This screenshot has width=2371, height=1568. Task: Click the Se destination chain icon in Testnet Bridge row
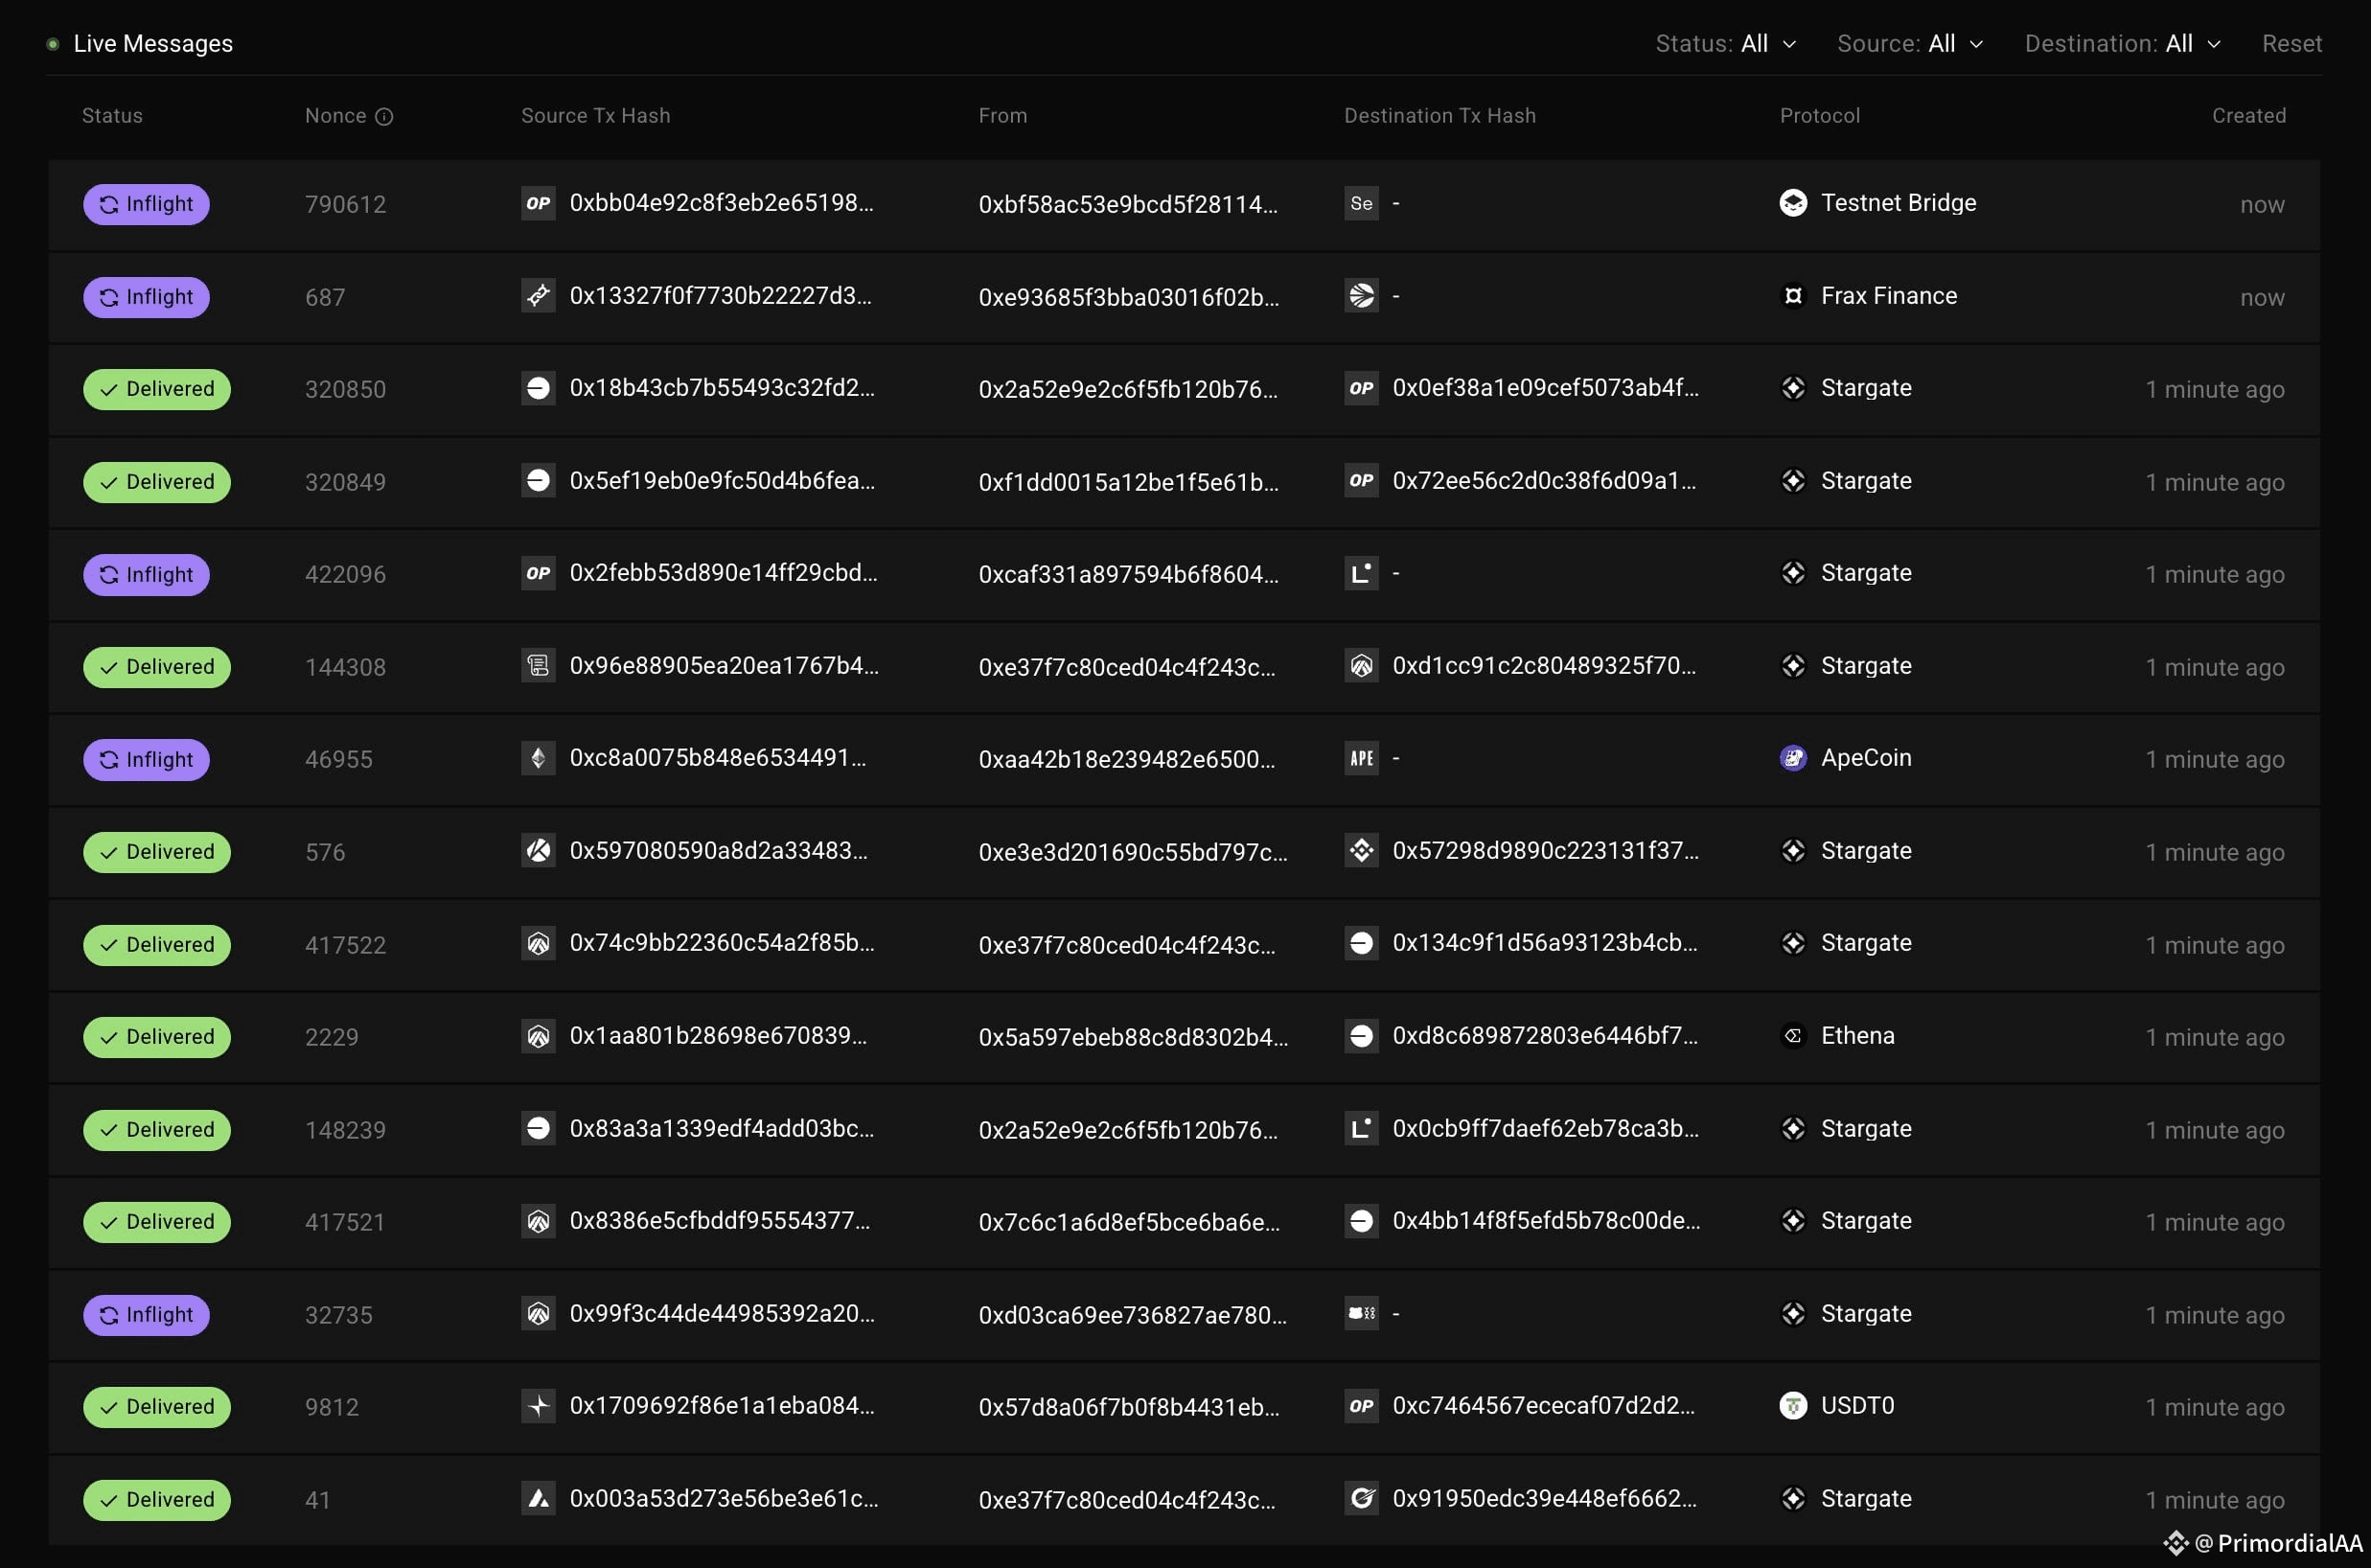tap(1361, 203)
